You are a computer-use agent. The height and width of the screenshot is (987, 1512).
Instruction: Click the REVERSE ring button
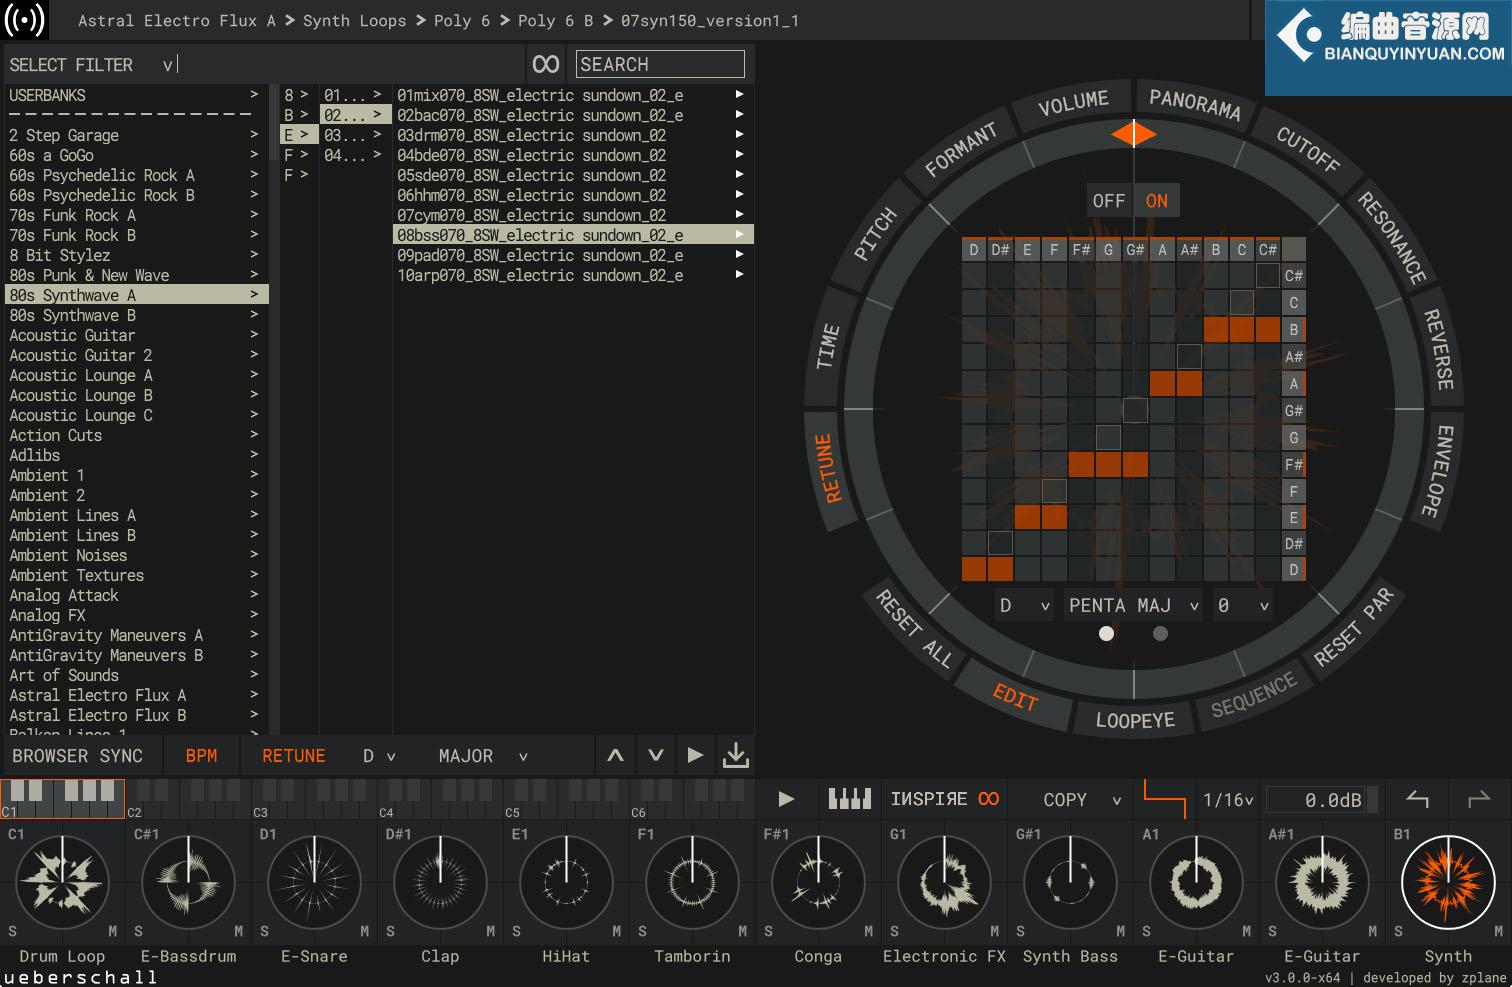pos(1437,350)
